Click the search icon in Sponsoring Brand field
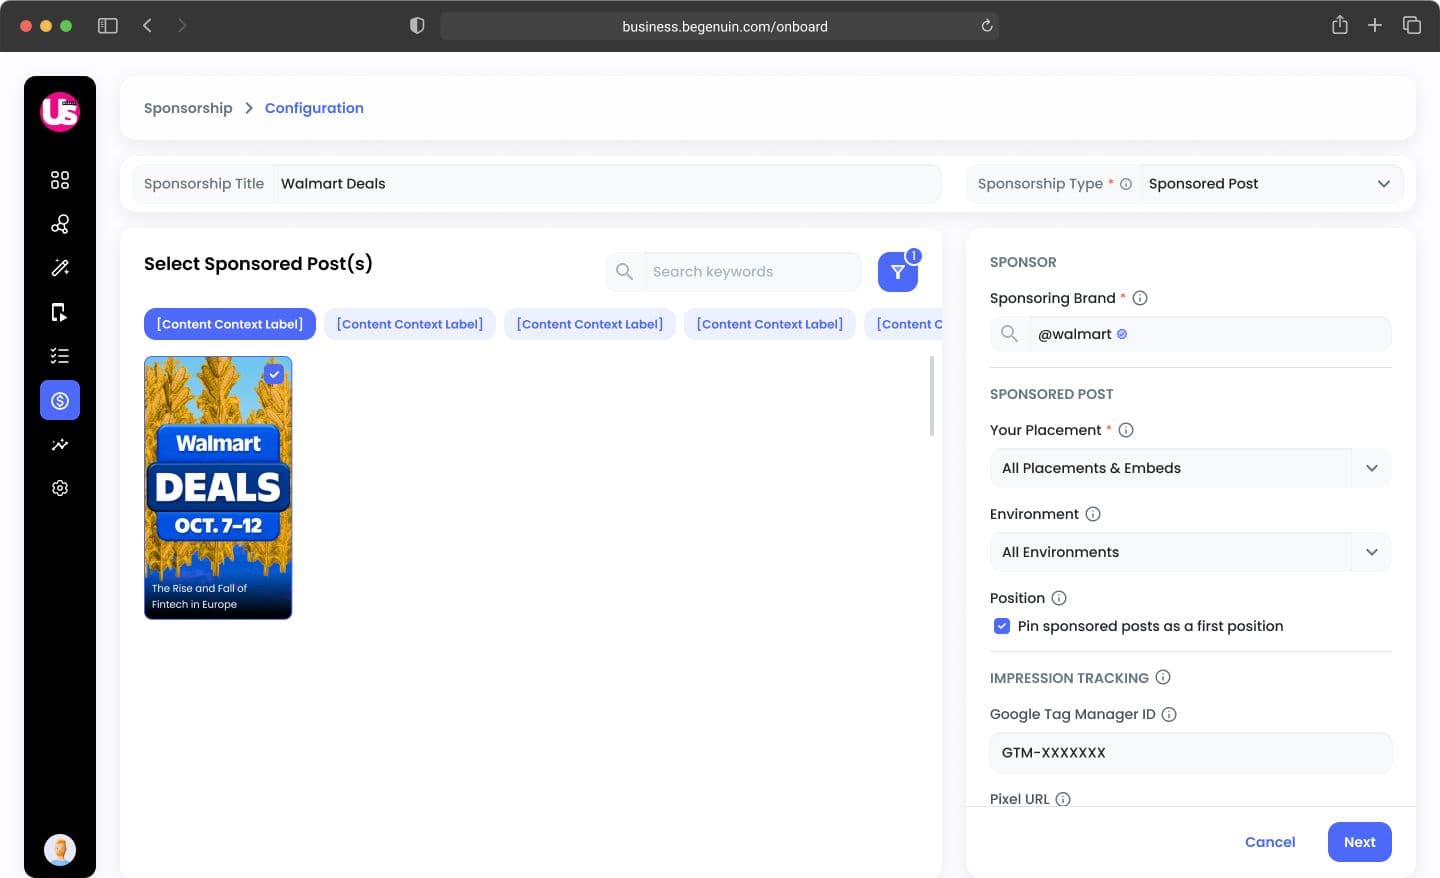The width and height of the screenshot is (1440, 878). point(1009,334)
